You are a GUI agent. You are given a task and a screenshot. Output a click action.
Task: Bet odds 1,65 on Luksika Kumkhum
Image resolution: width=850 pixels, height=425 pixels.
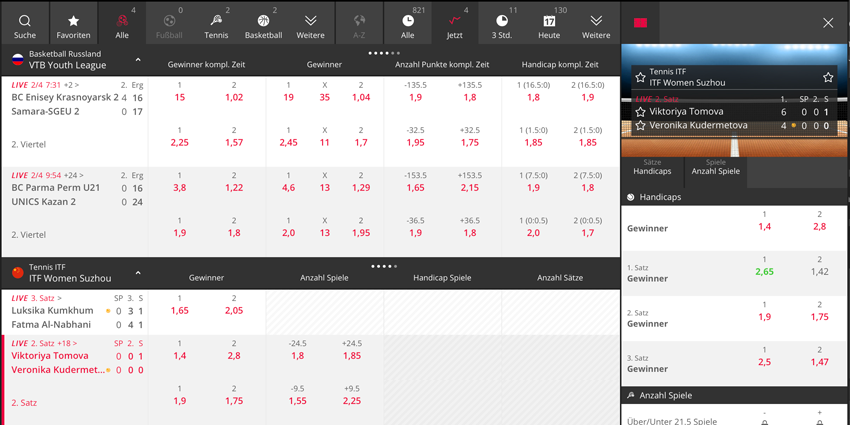[x=179, y=311]
